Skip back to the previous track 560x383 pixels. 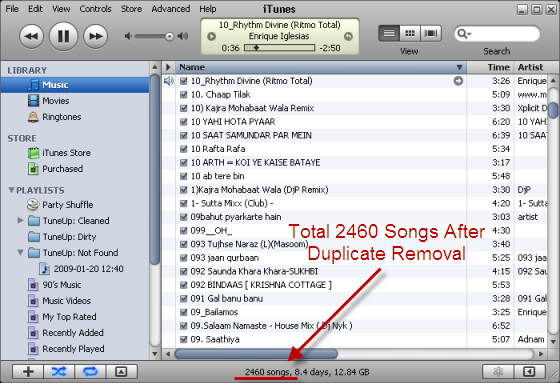(31, 36)
